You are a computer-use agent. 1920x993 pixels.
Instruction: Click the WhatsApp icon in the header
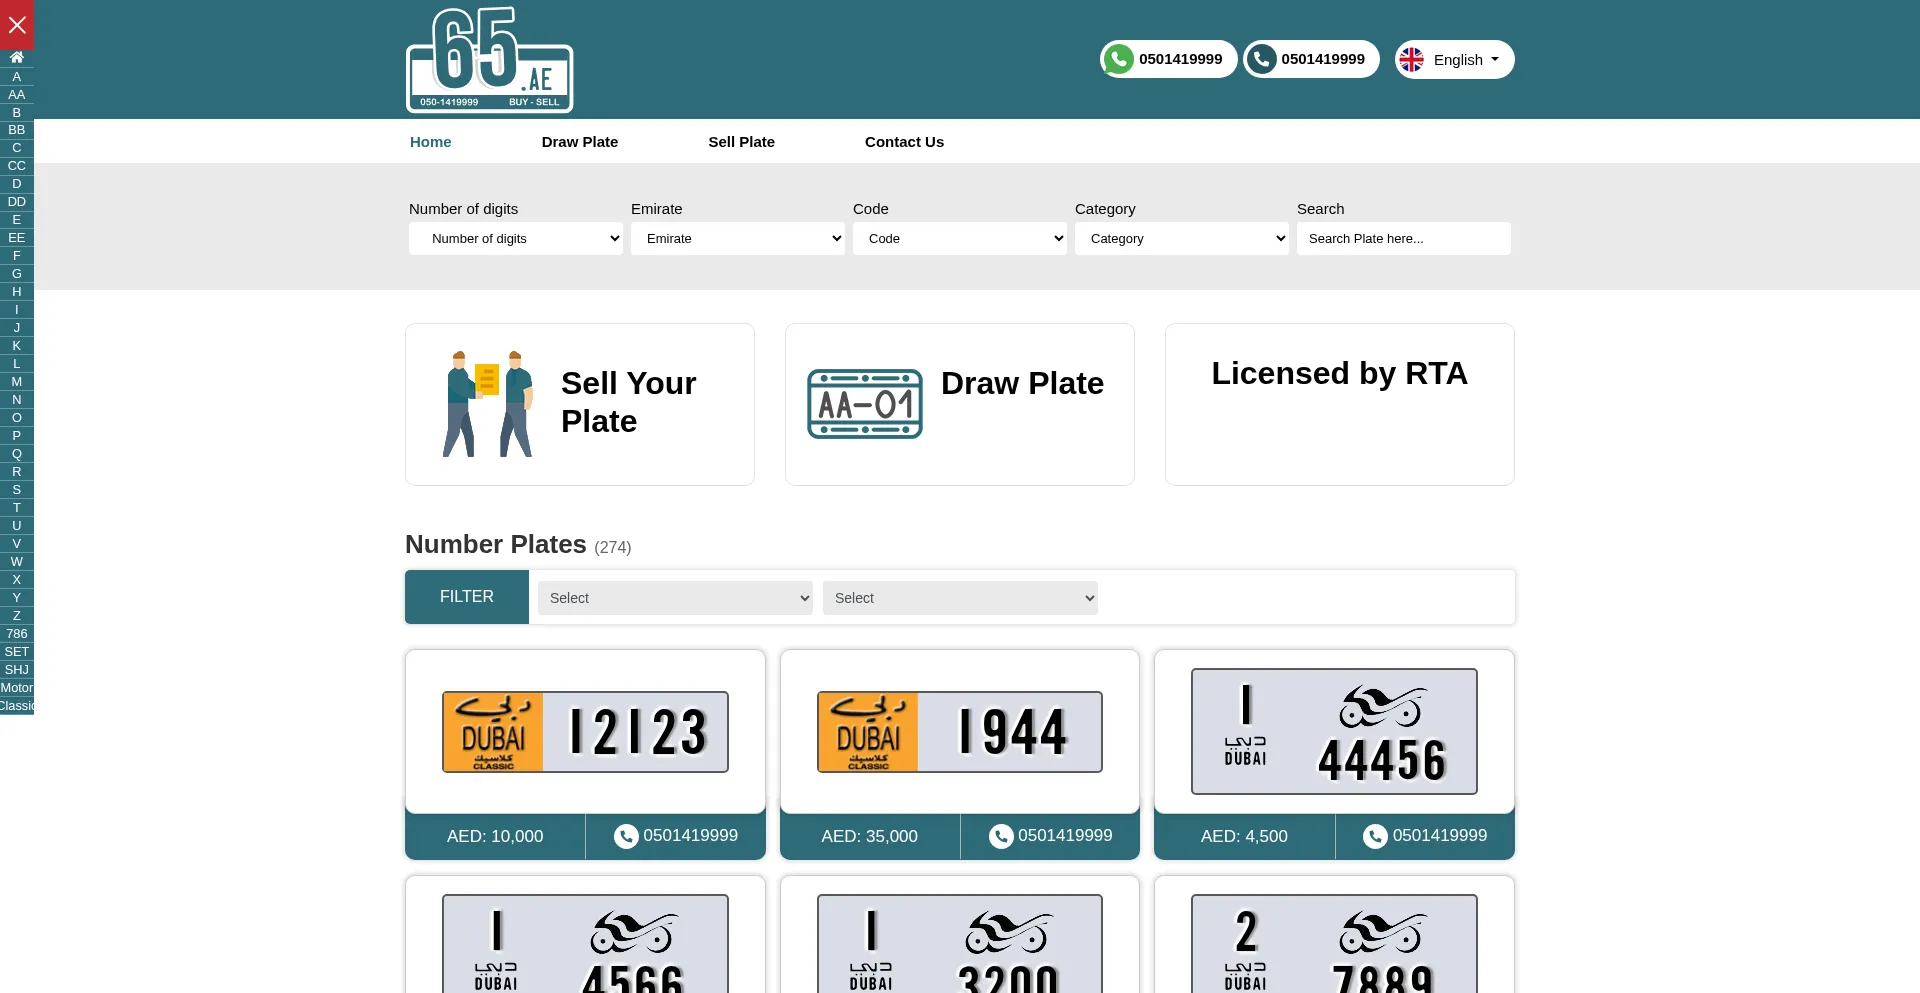pos(1118,60)
